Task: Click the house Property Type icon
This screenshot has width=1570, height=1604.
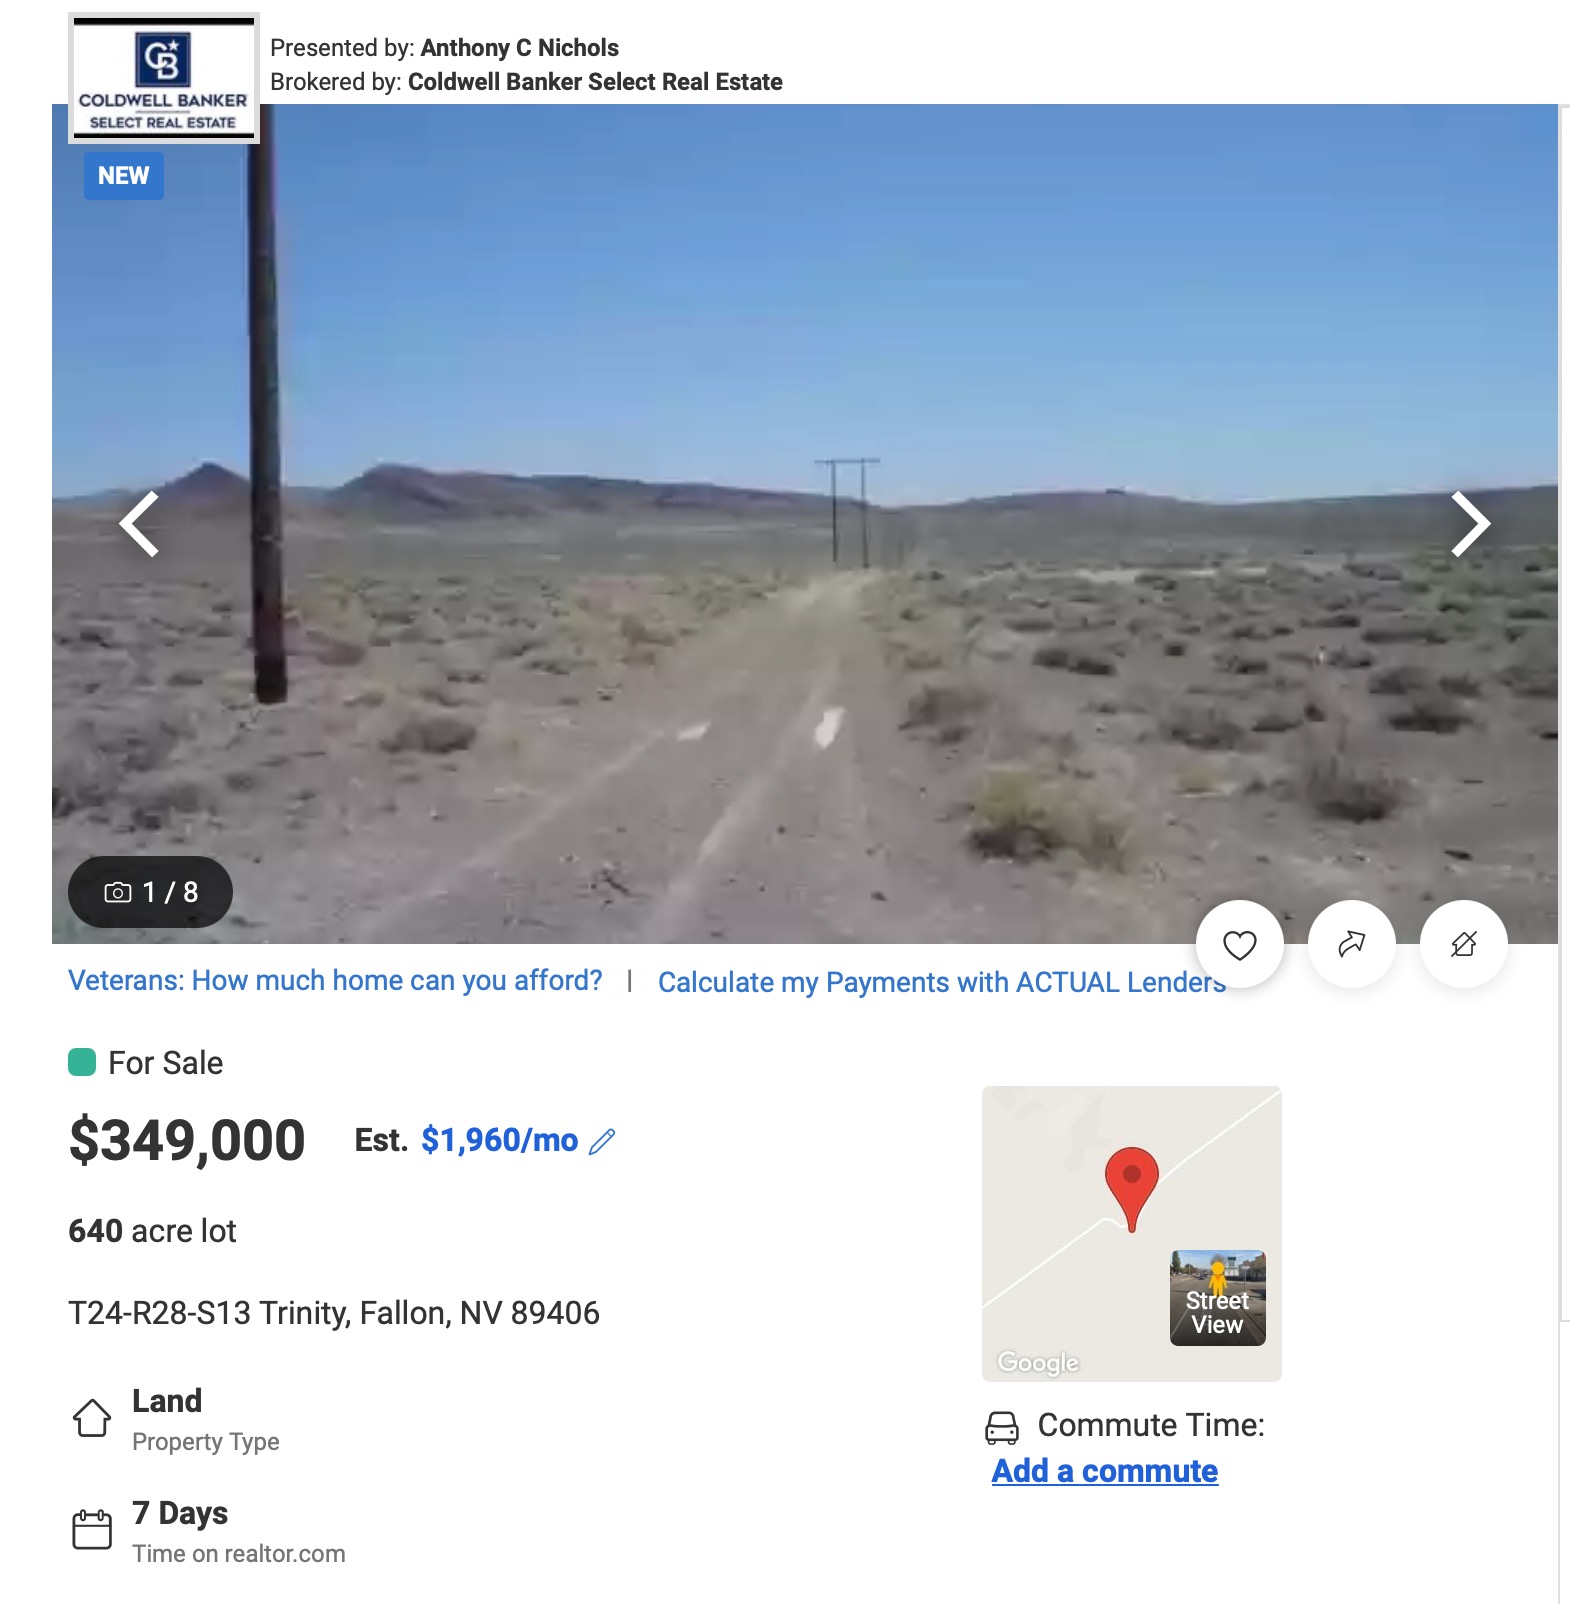Action: point(92,1417)
